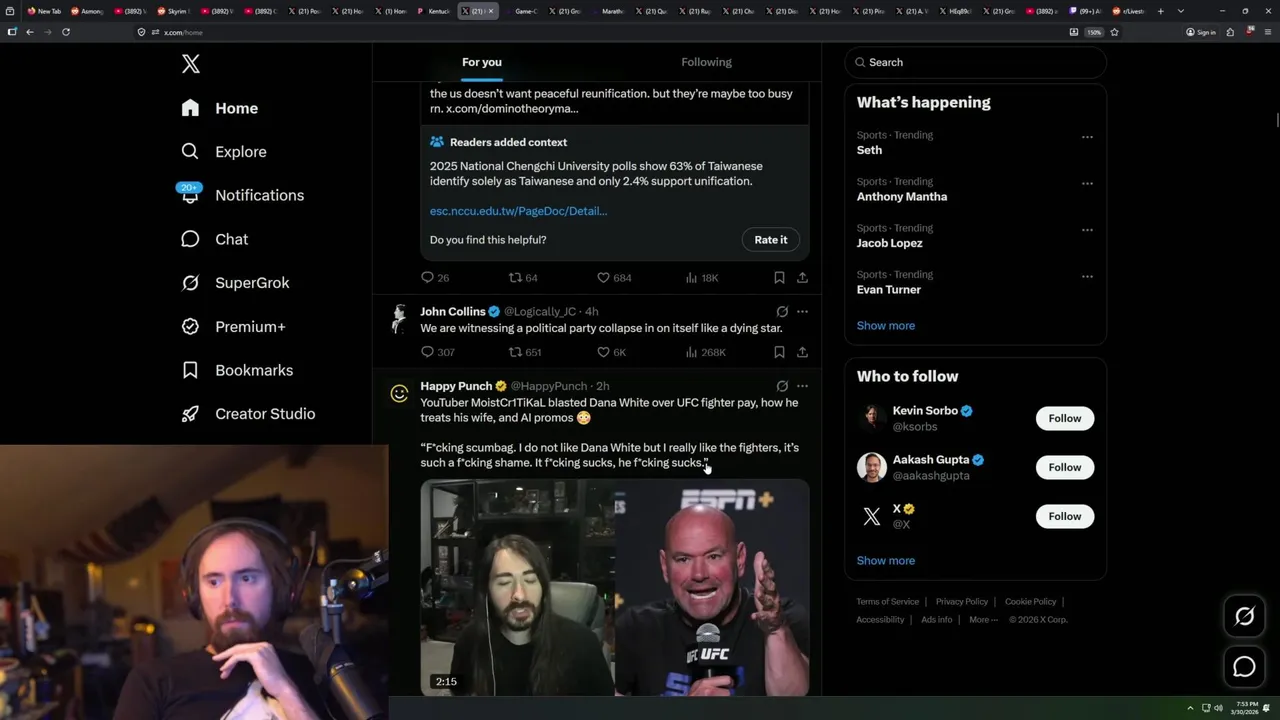Follow Kevin Sorbo
The image size is (1280, 720).
(x=1065, y=418)
